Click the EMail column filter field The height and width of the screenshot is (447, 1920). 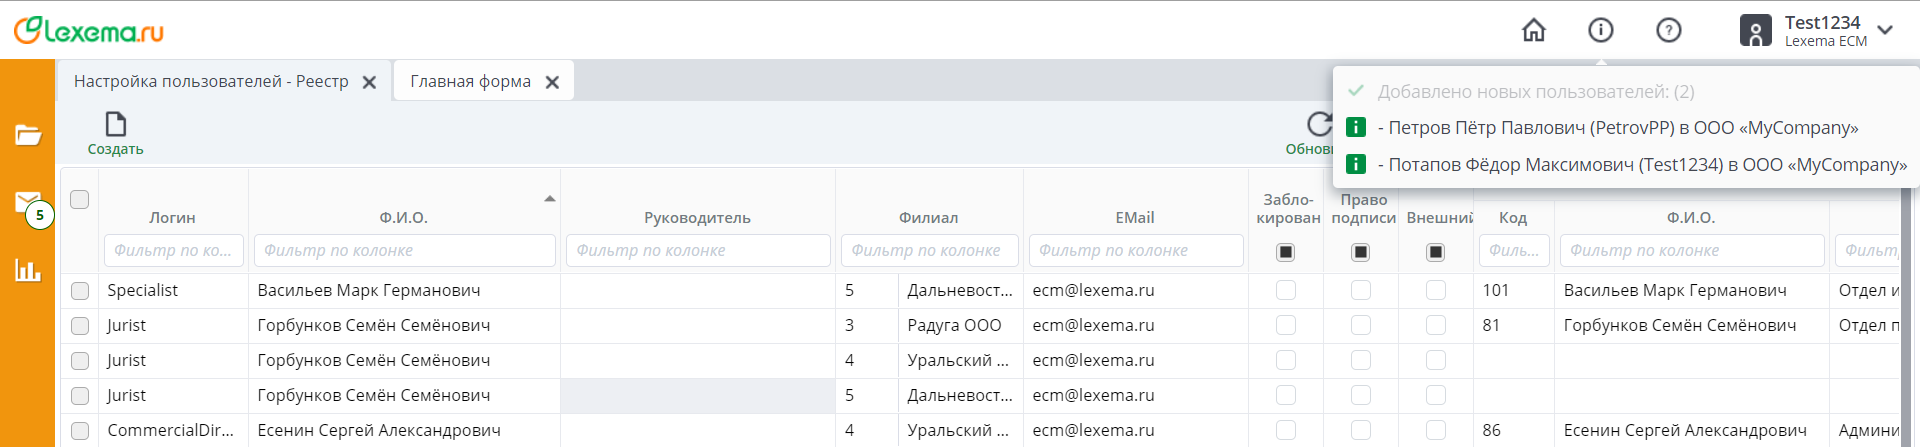click(1135, 251)
